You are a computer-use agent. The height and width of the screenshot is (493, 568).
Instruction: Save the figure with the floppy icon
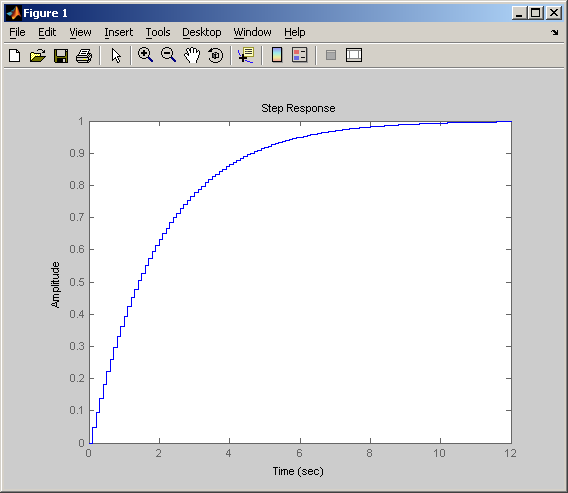61,55
